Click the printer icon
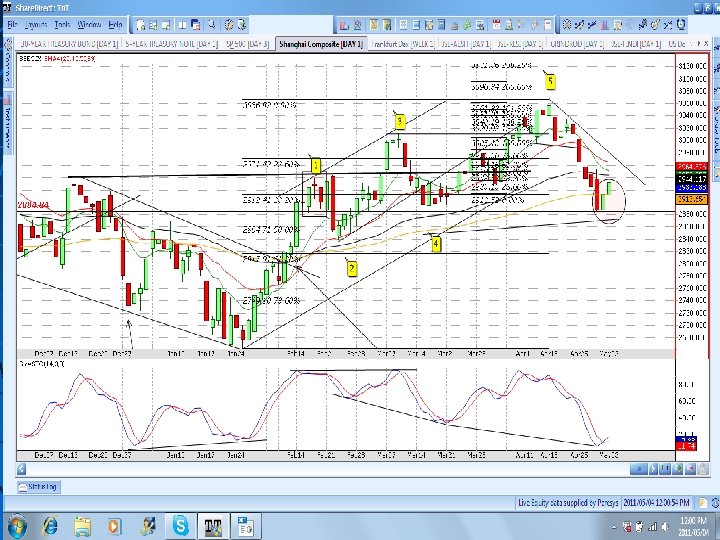Viewport: 720px width, 540px height. click(x=454, y=25)
